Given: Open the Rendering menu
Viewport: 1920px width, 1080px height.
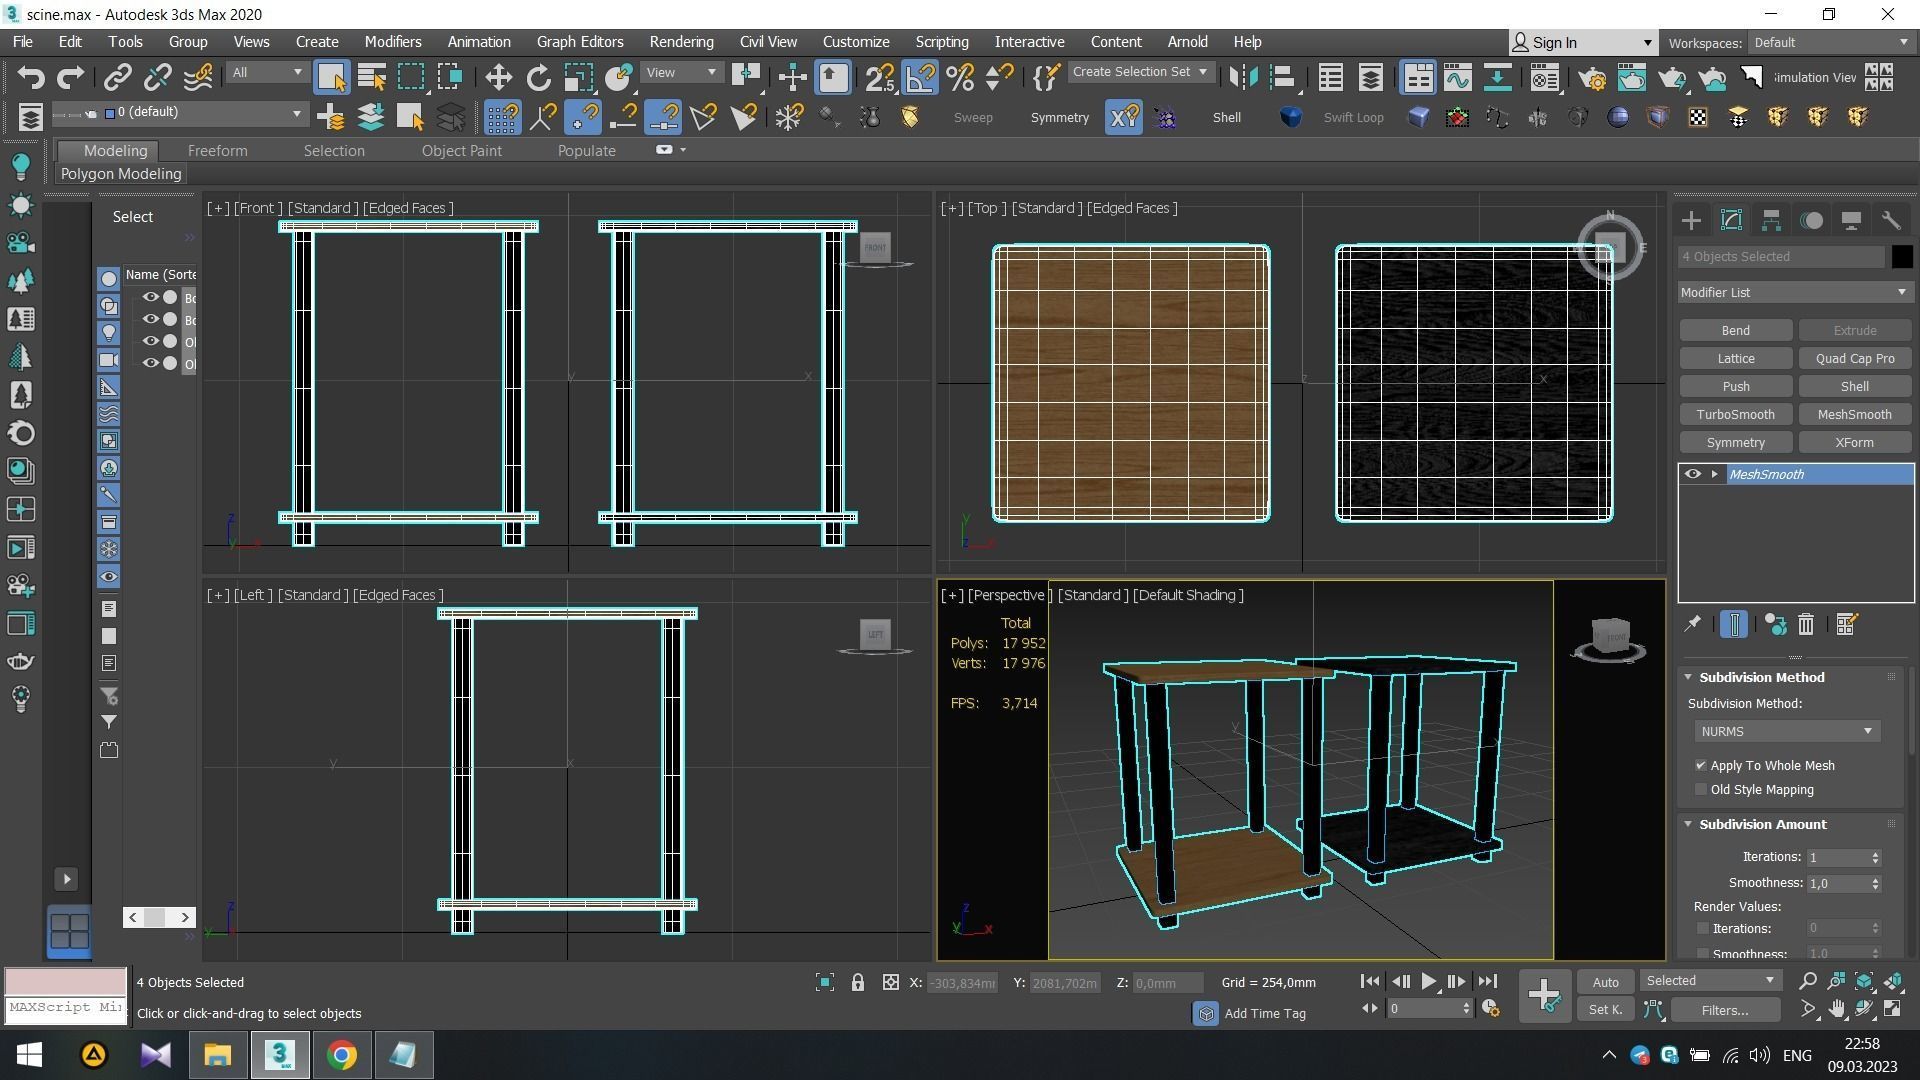Looking at the screenshot, I should pyautogui.click(x=681, y=42).
